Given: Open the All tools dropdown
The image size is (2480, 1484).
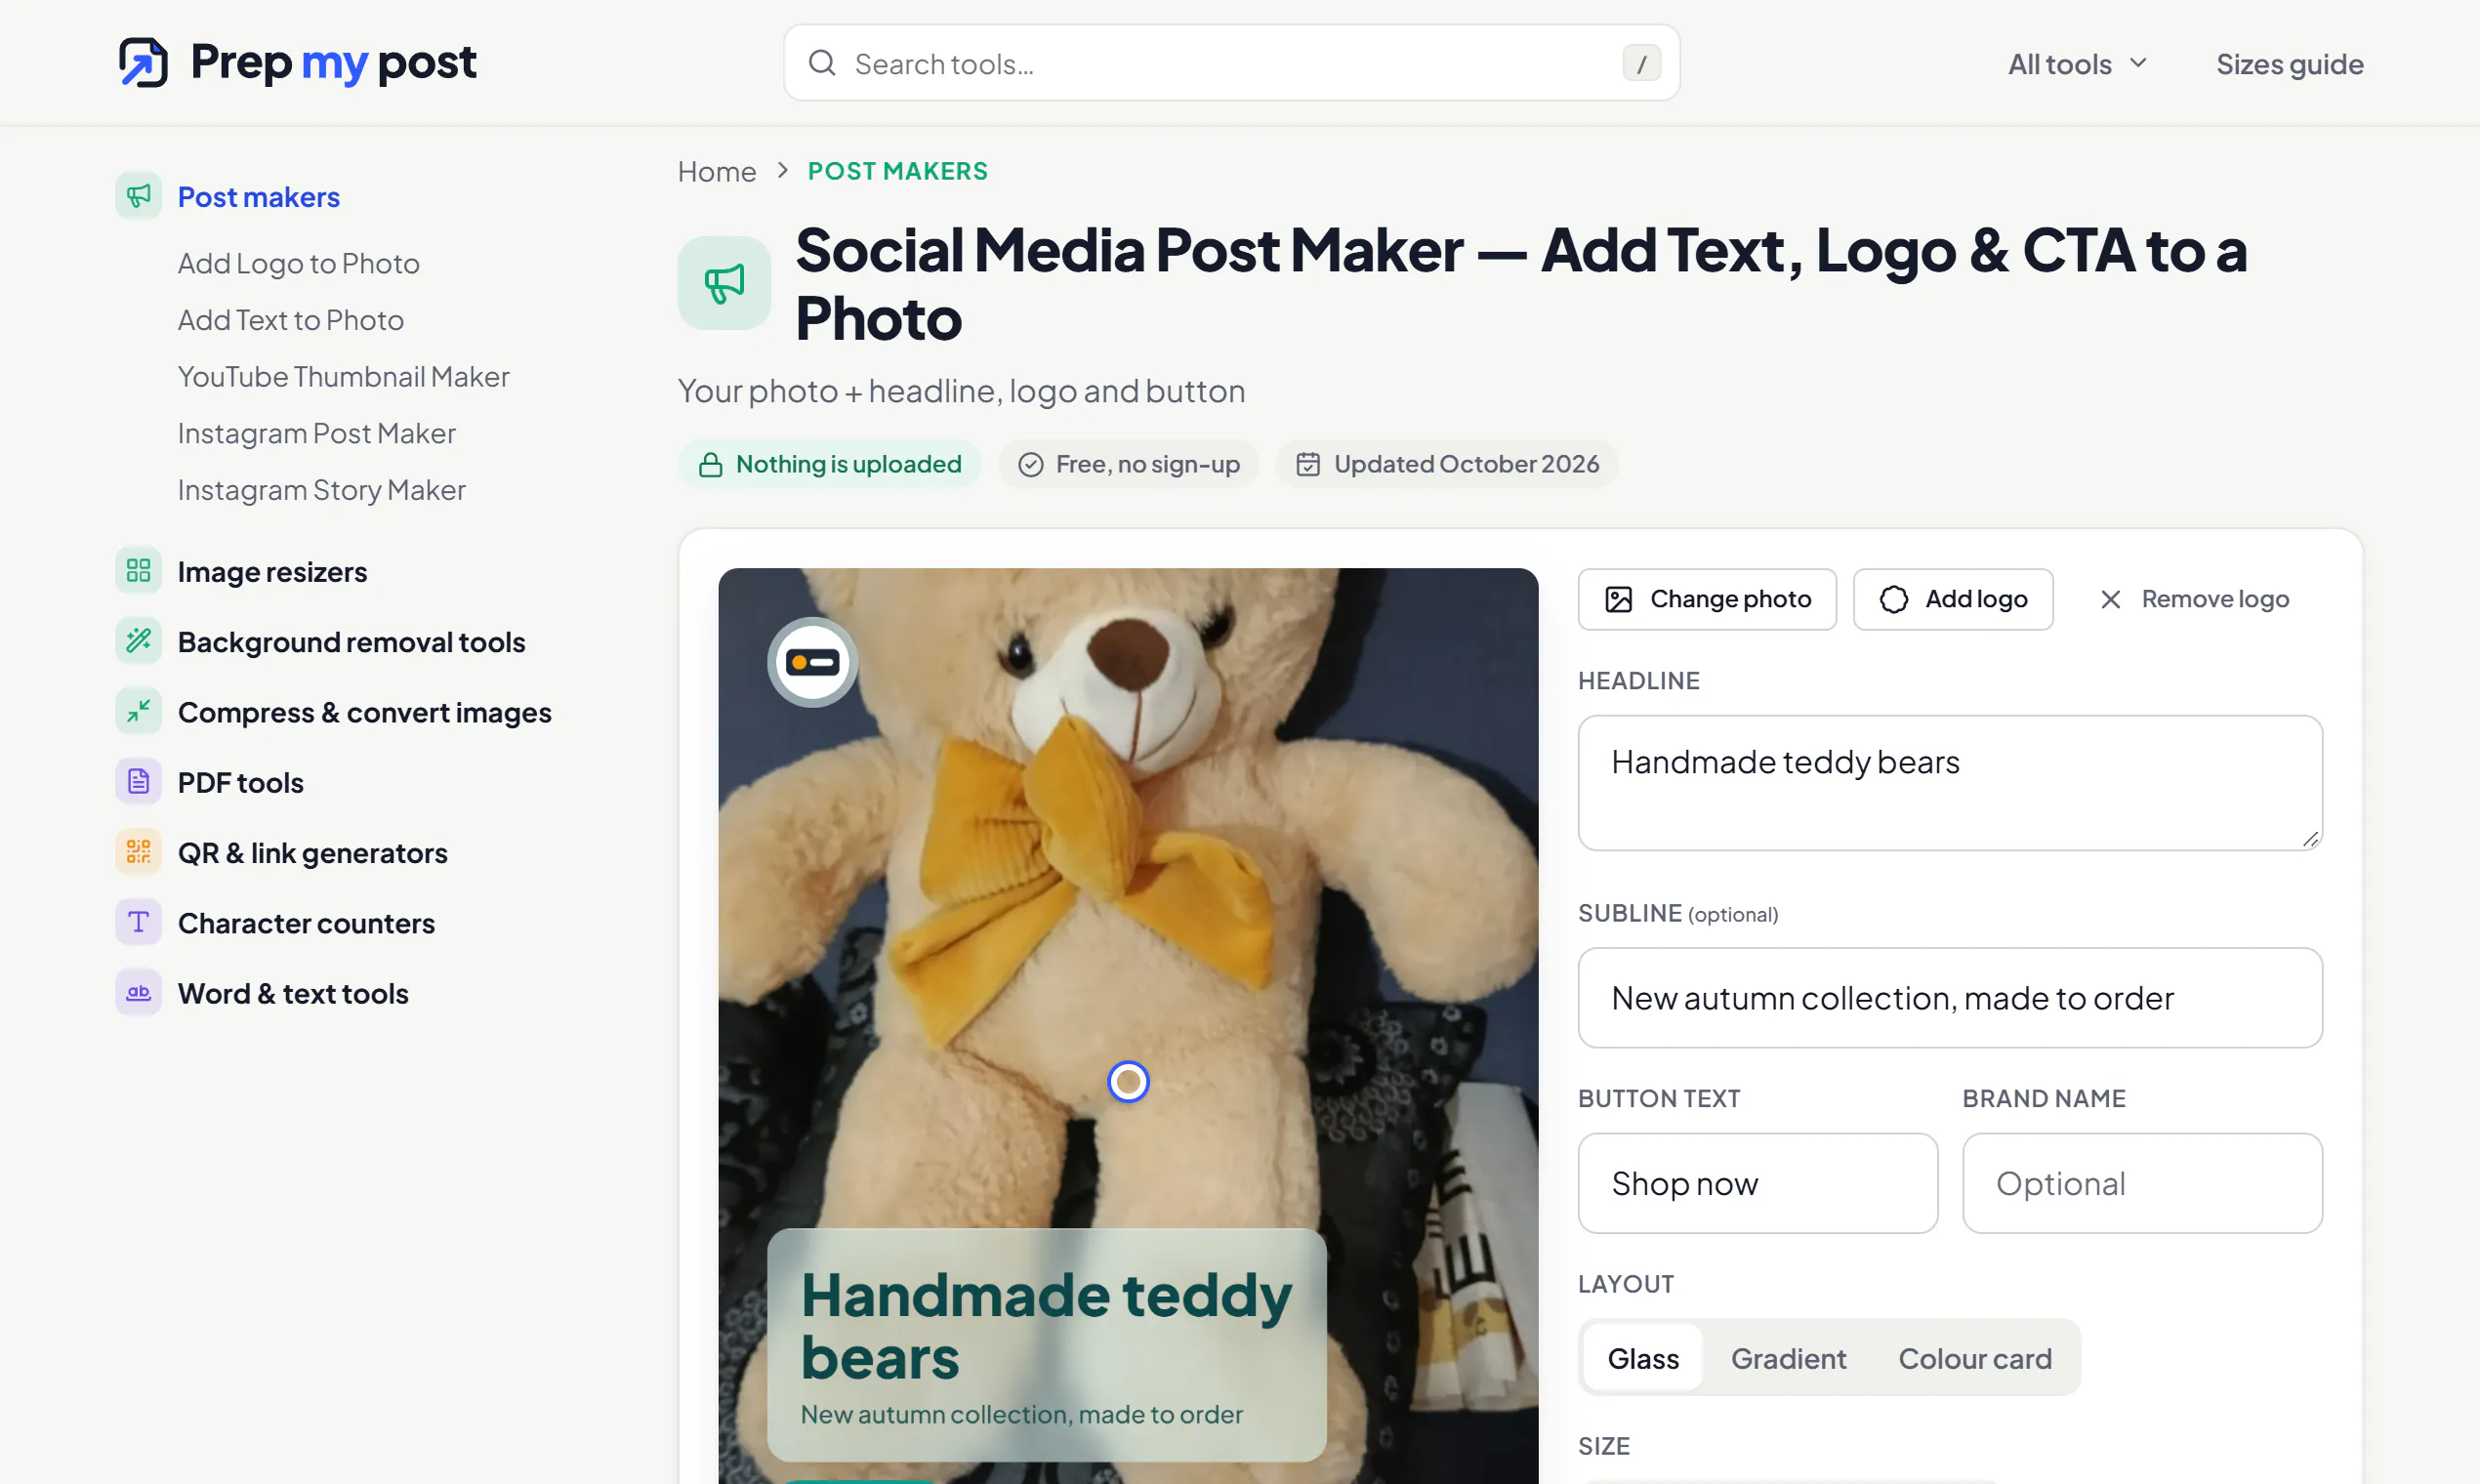Looking at the screenshot, I should click(x=2077, y=64).
